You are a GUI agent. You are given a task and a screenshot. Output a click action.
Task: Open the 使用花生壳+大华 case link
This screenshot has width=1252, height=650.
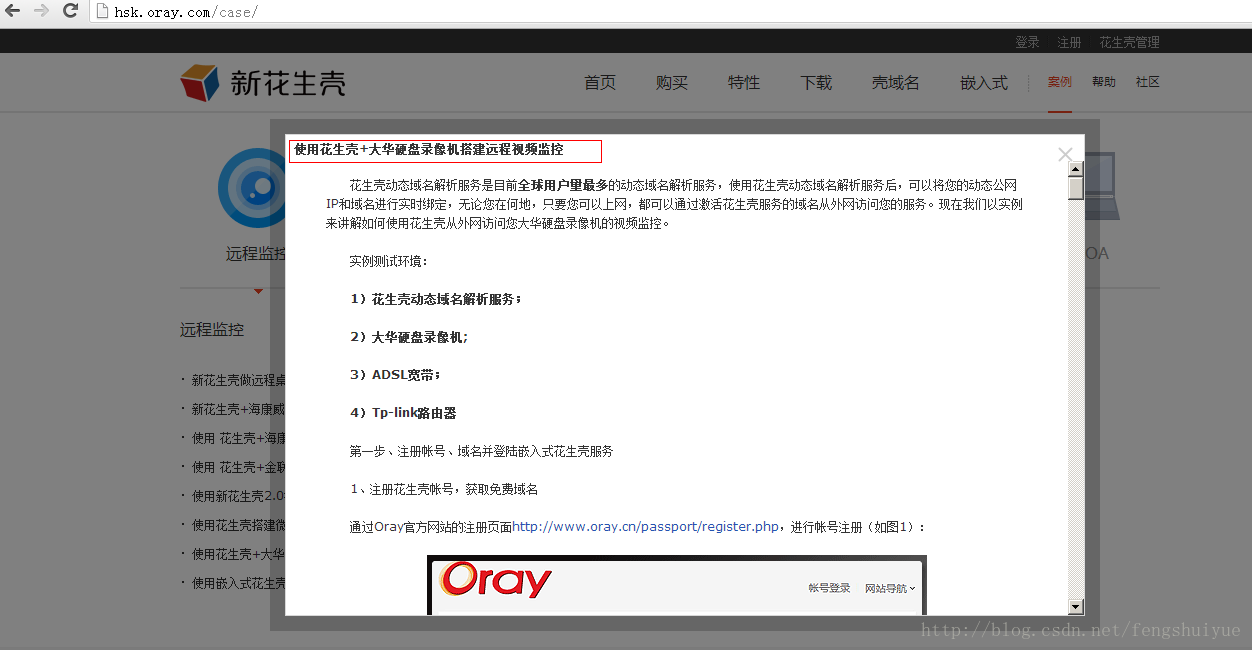click(239, 554)
